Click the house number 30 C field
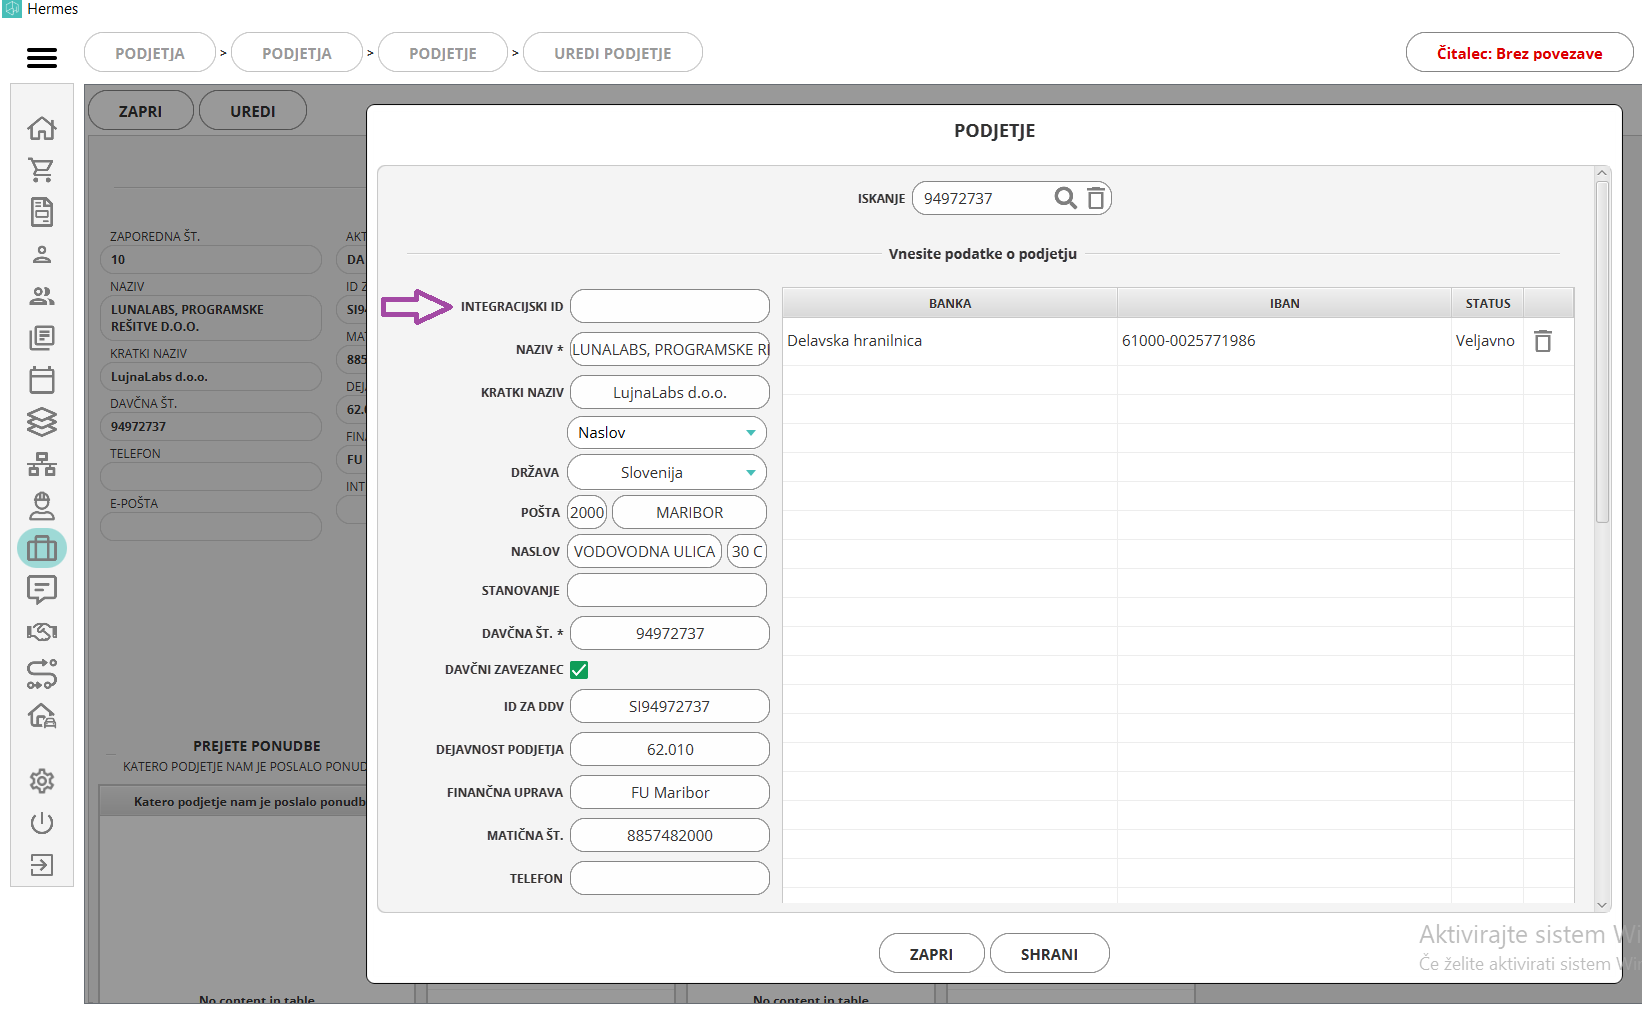This screenshot has height=1016, width=1642. tap(747, 551)
